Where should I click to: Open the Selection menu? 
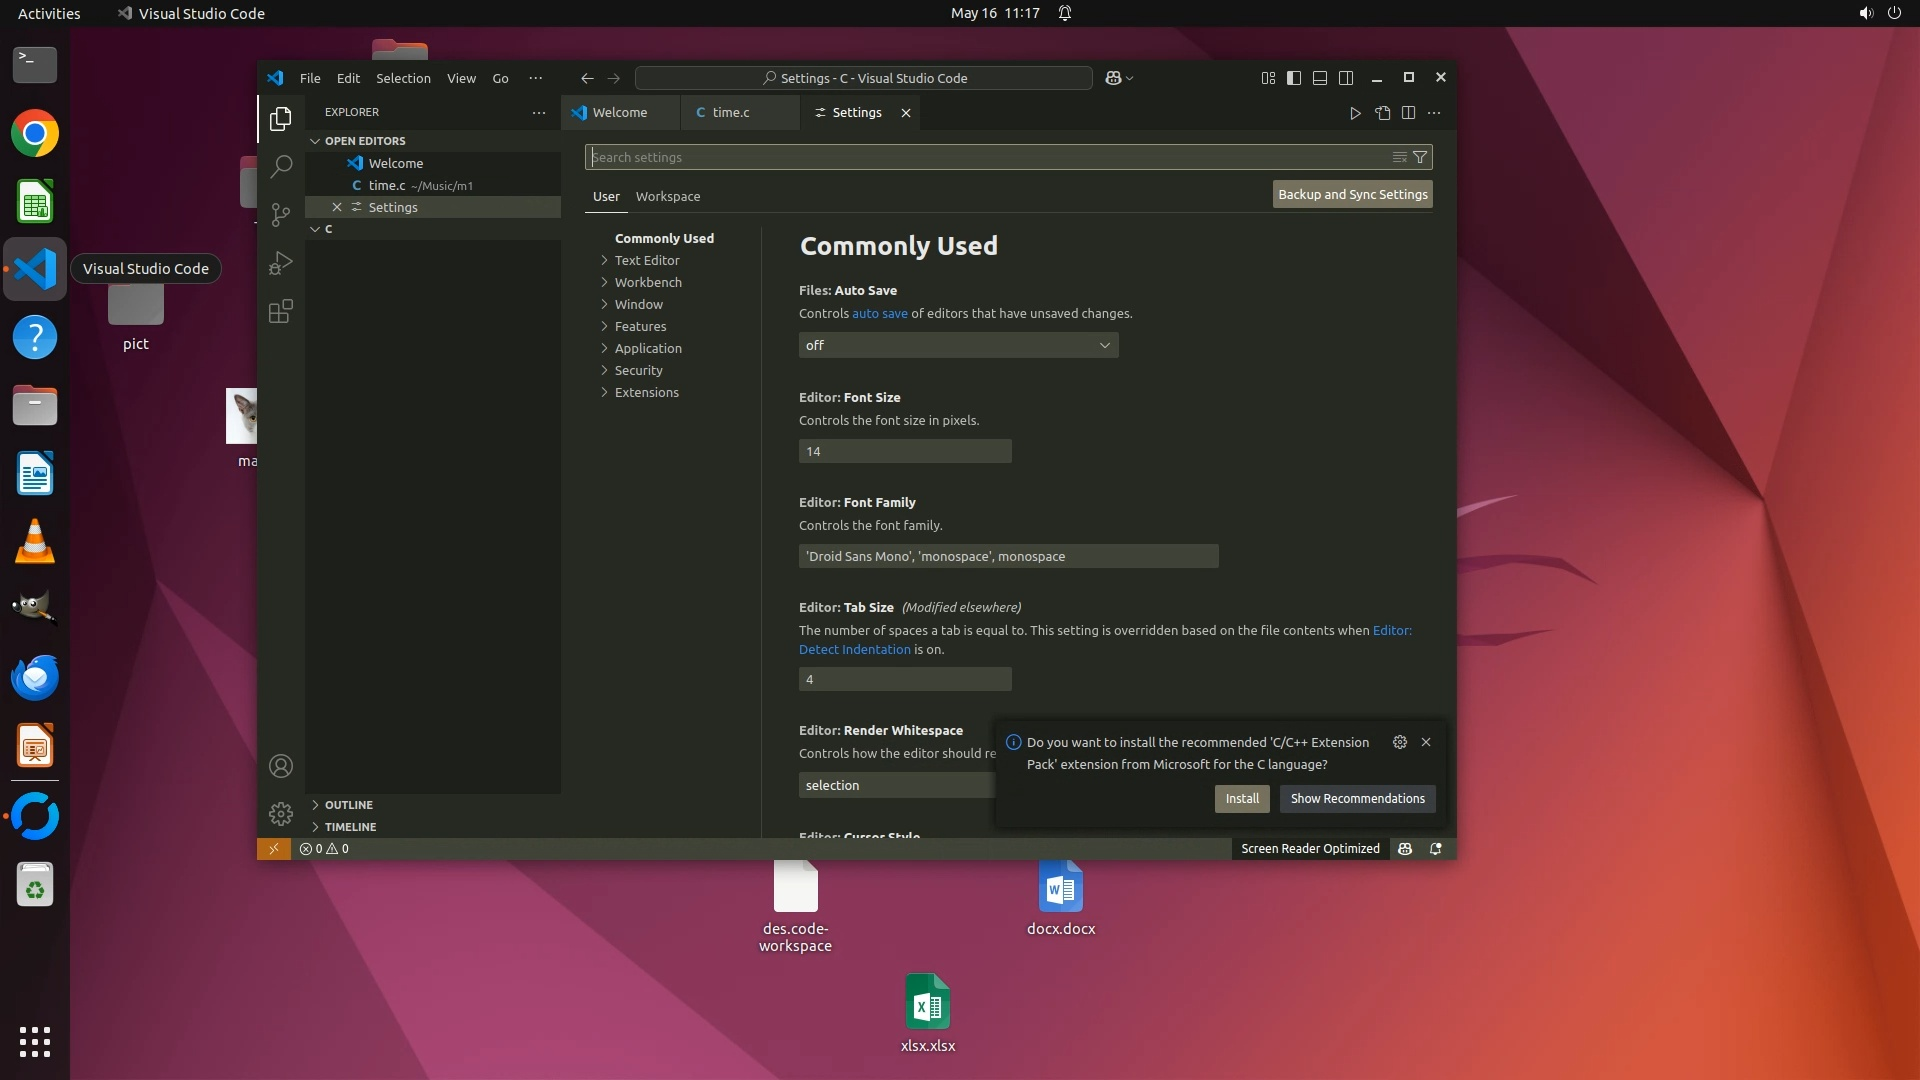(403, 78)
